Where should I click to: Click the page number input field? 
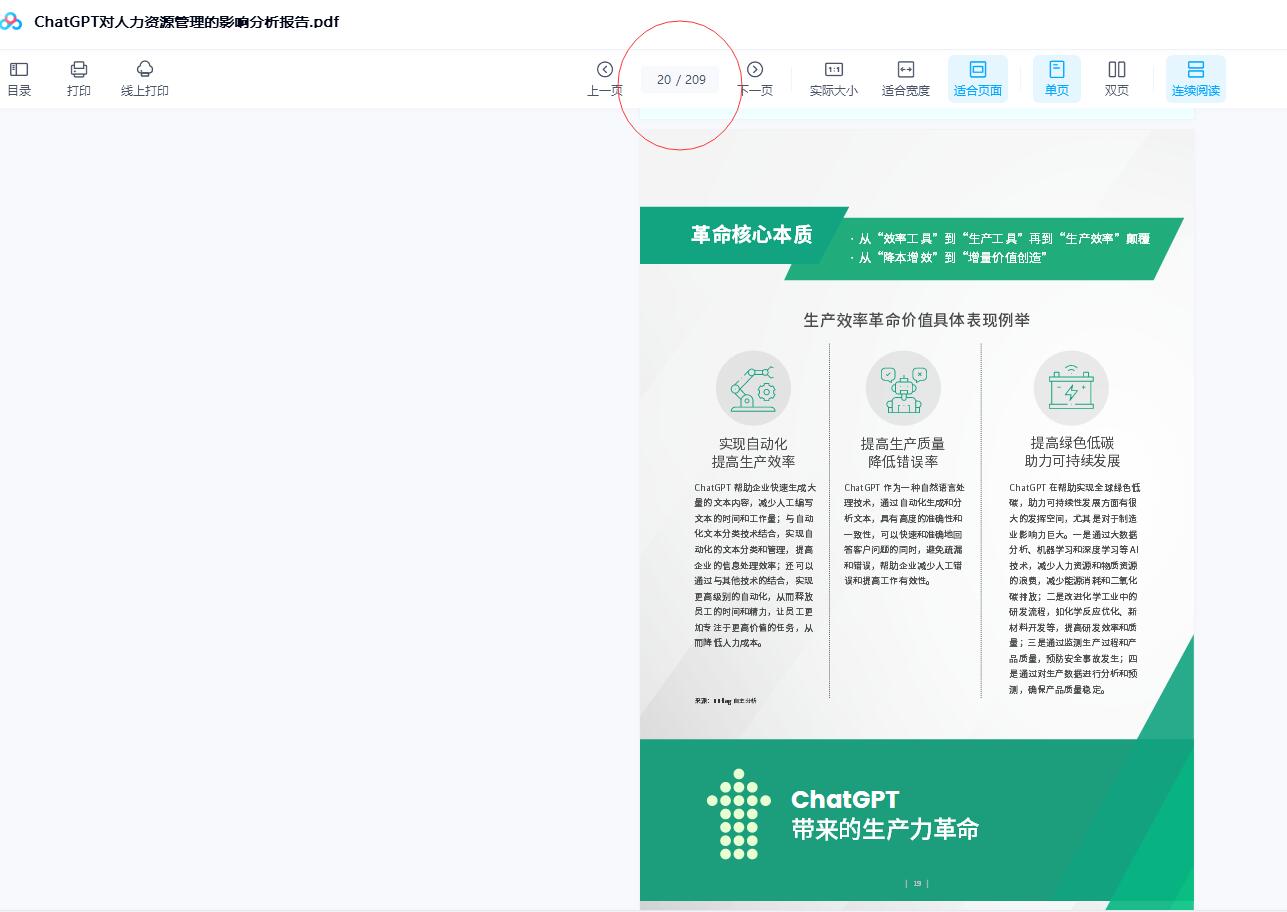coord(680,79)
